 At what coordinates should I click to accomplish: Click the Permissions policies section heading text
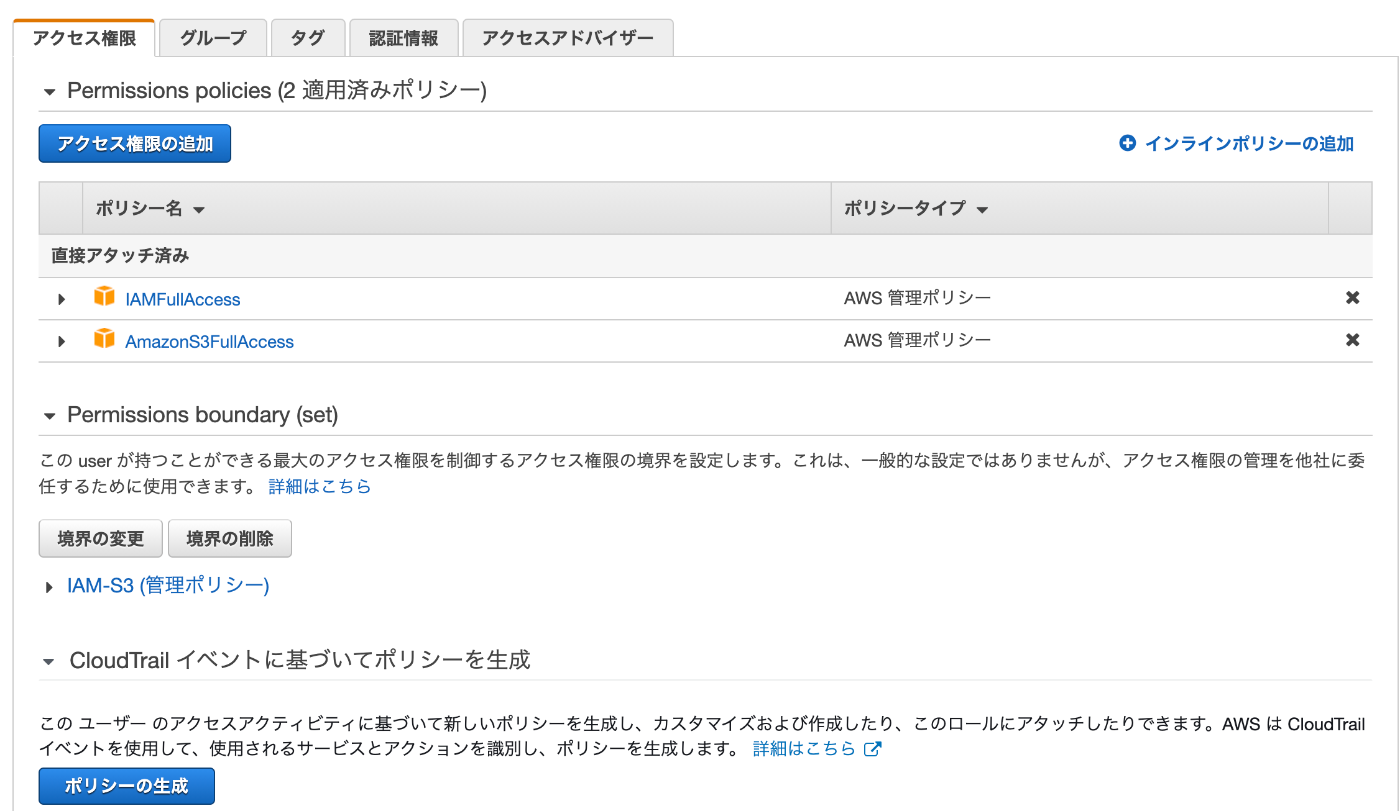coord(276,91)
